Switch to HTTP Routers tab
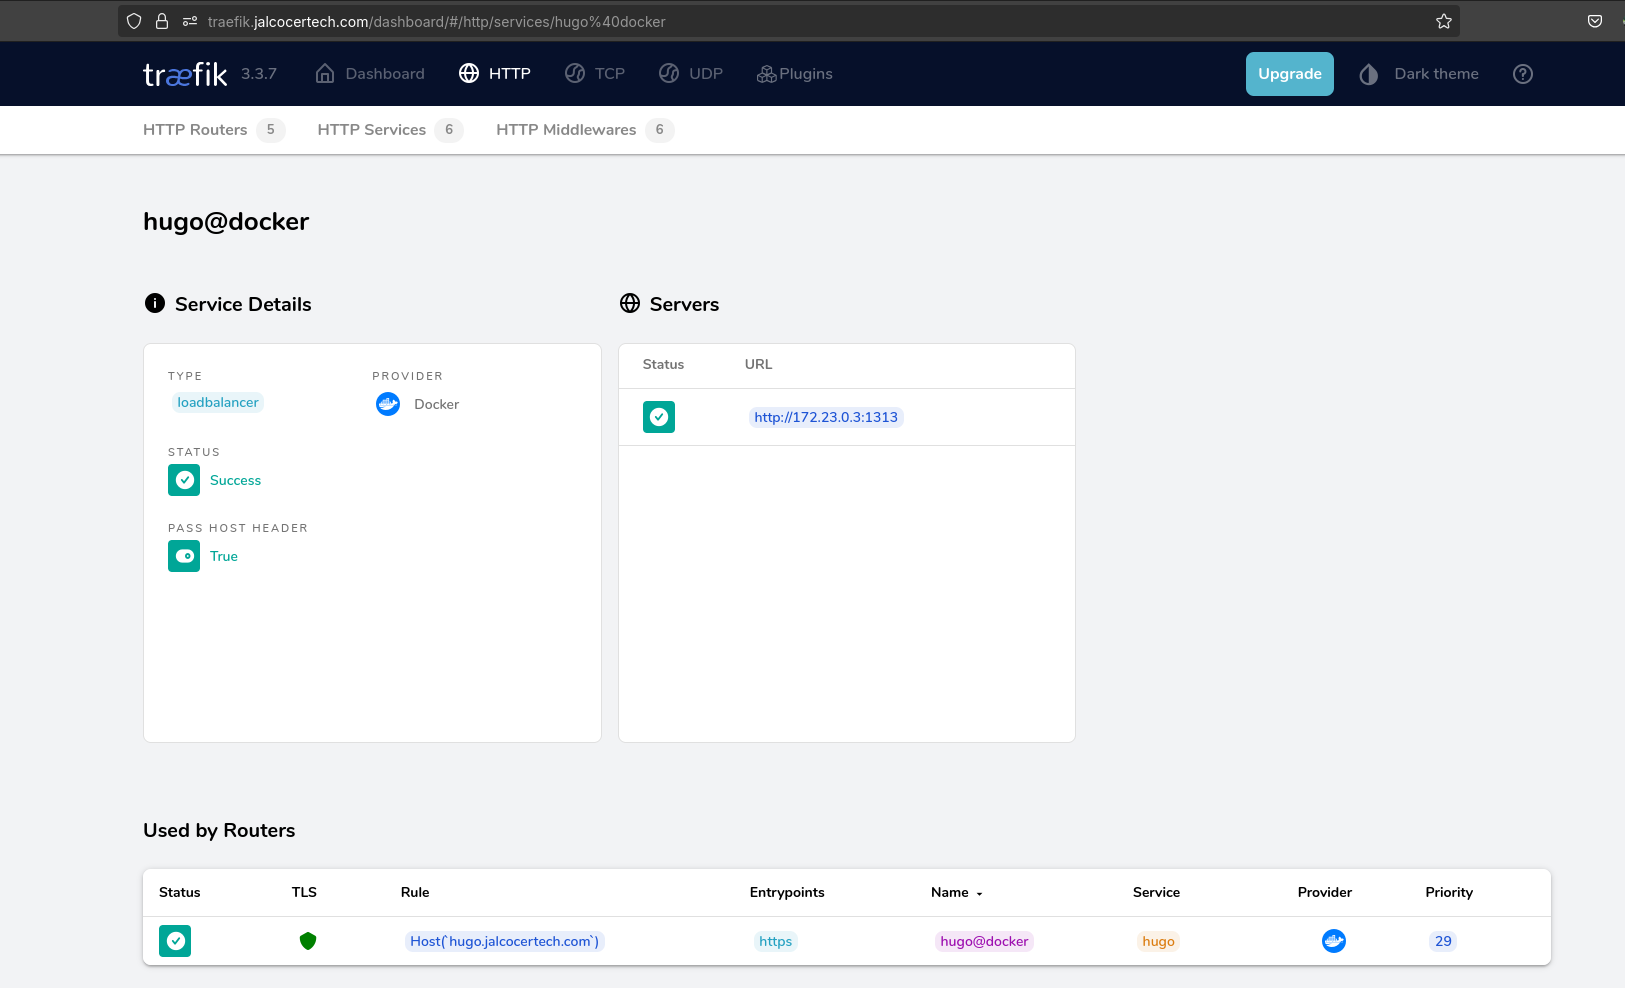 pyautogui.click(x=214, y=130)
